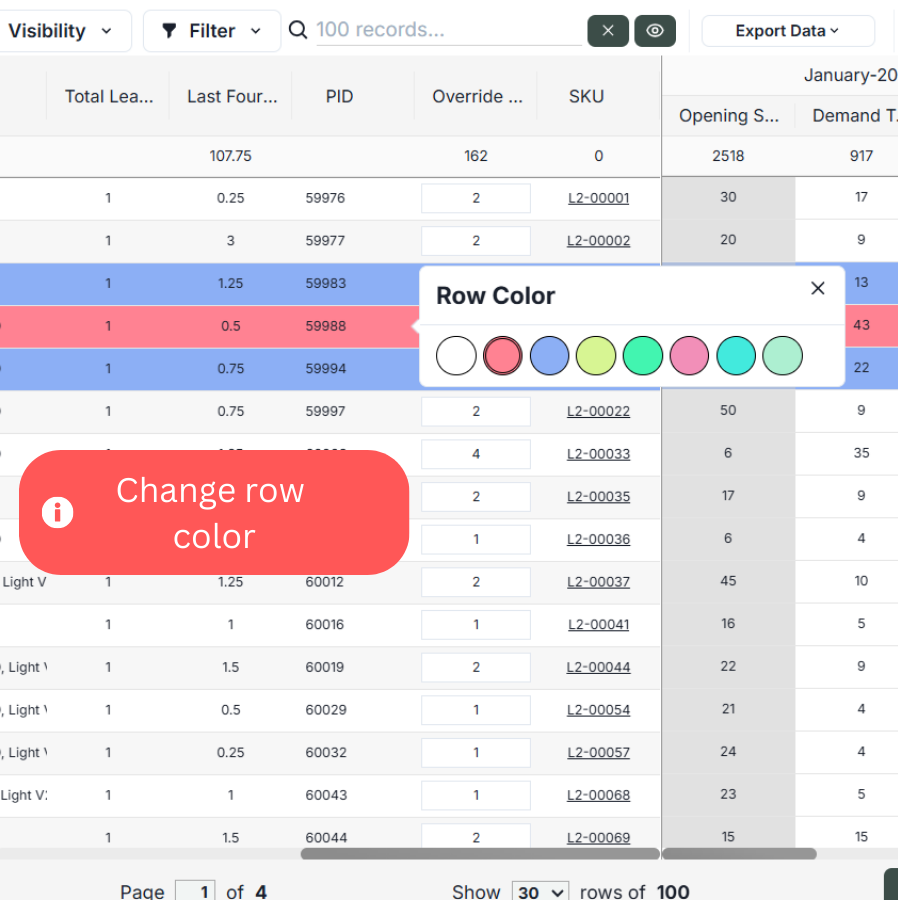
Task: Open the Visibility dropdown
Action: 60,31
